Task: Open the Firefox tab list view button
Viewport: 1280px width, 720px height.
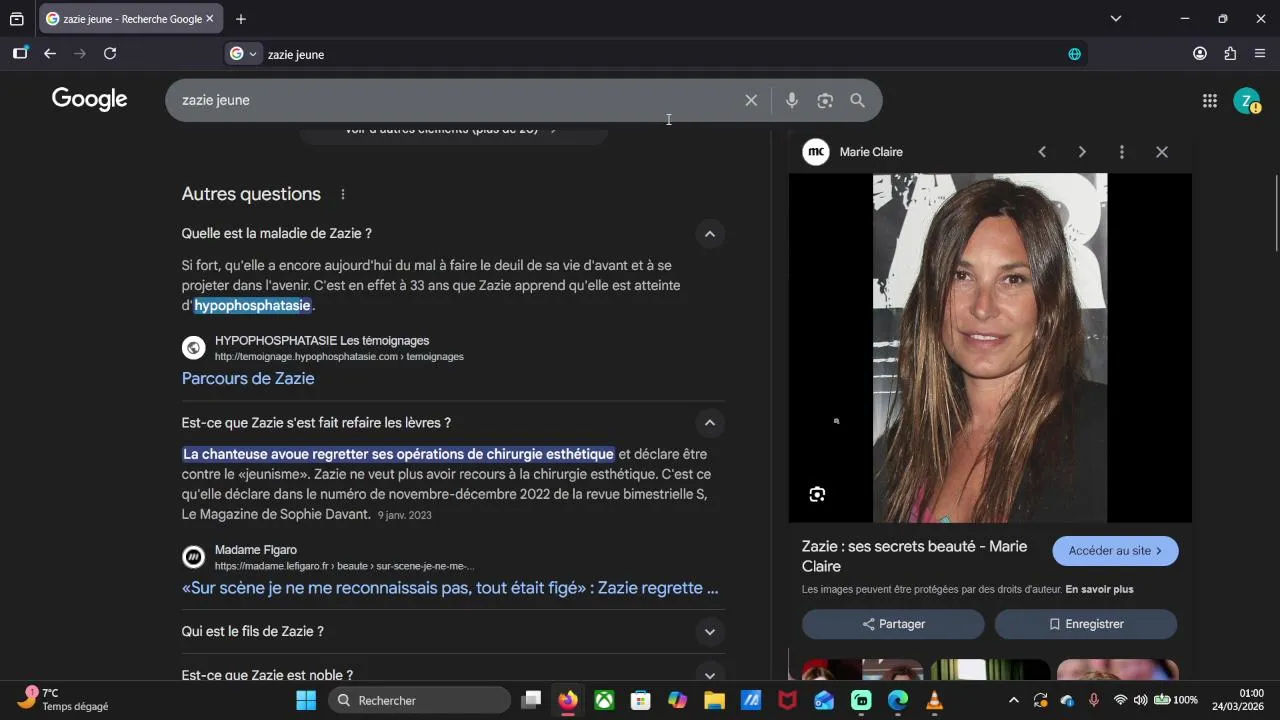Action: [17, 19]
